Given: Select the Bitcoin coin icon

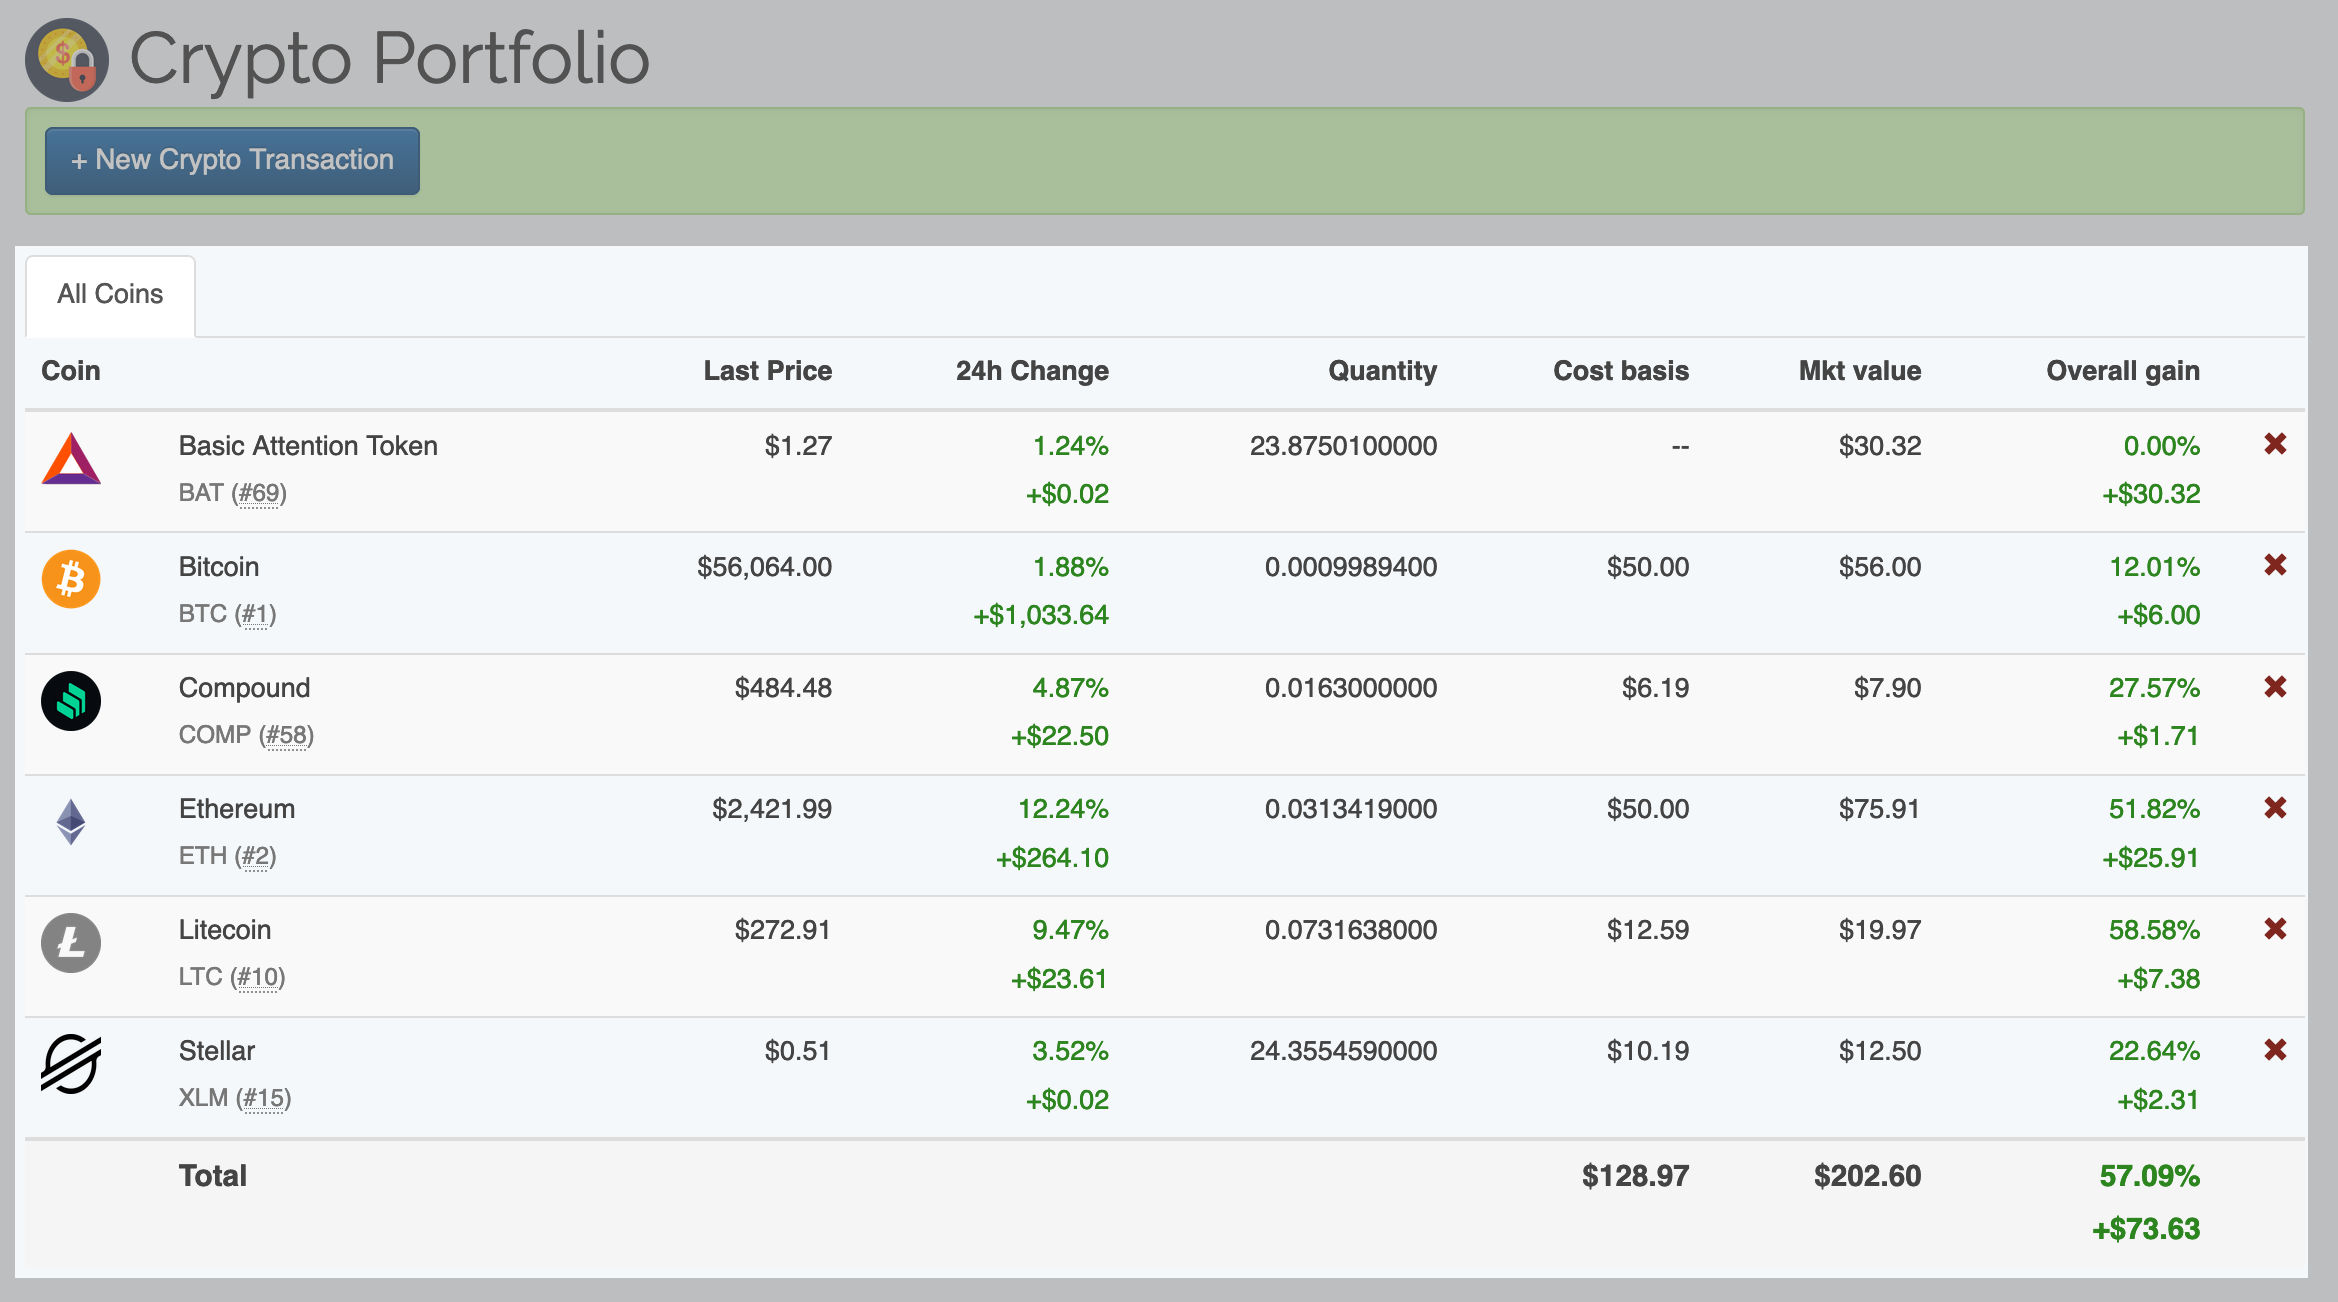Looking at the screenshot, I should pyautogui.click(x=70, y=579).
